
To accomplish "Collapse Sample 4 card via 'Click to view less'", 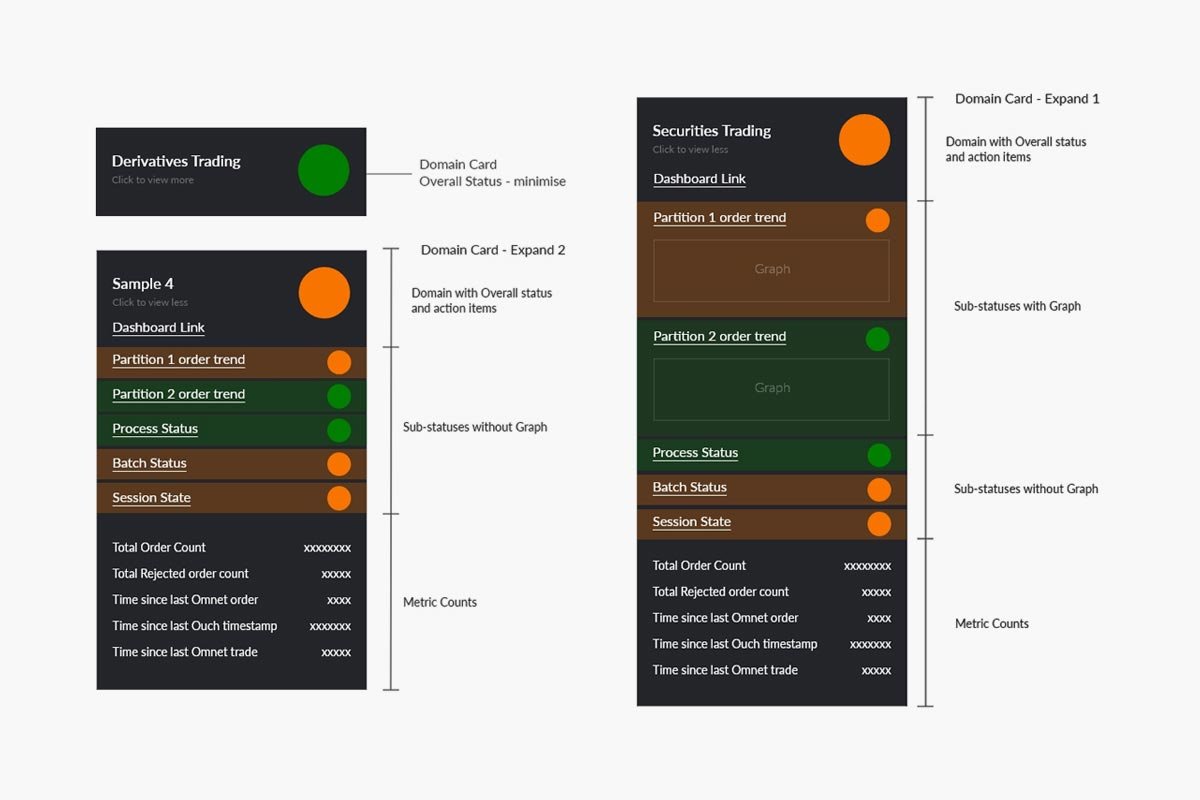I will 150,302.
